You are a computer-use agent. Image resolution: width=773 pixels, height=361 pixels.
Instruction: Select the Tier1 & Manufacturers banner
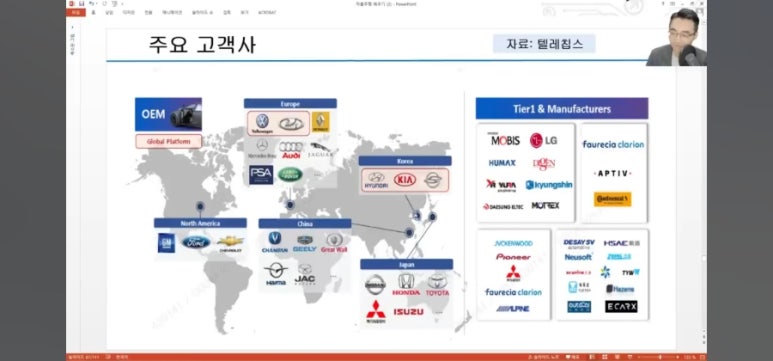(562, 108)
